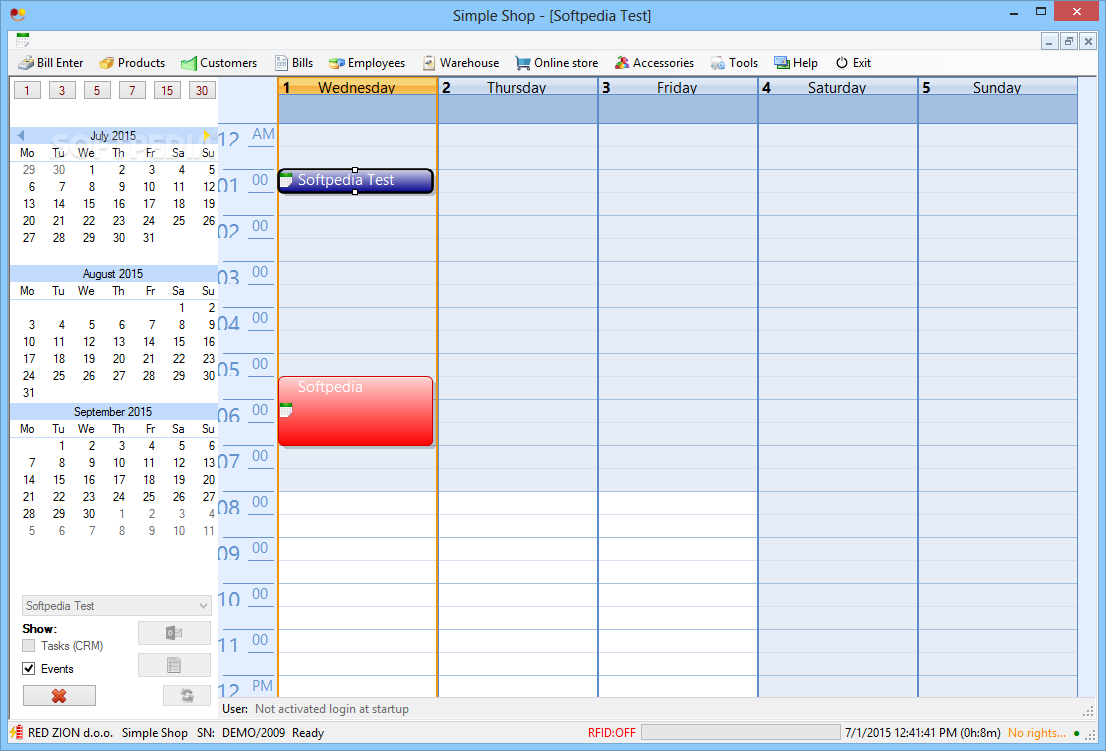1106x751 pixels.
Task: Open the Products section
Action: coord(132,63)
